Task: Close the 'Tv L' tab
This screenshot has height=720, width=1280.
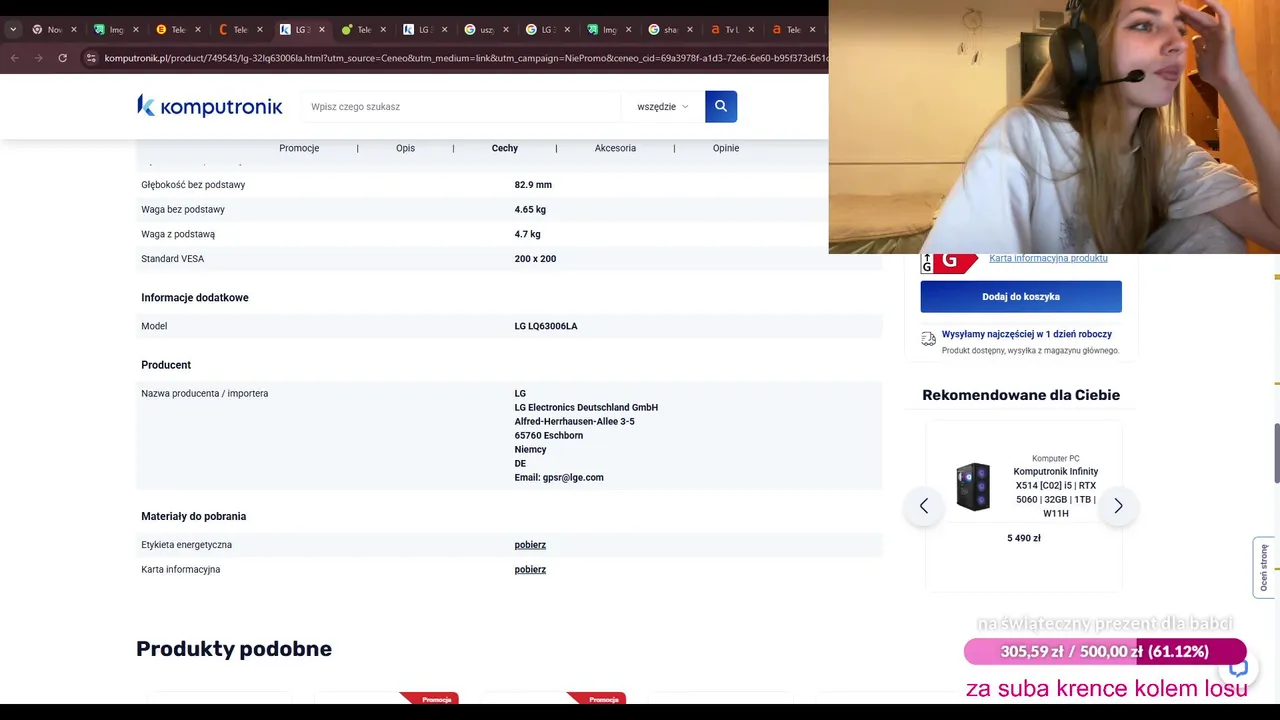Action: point(752,30)
